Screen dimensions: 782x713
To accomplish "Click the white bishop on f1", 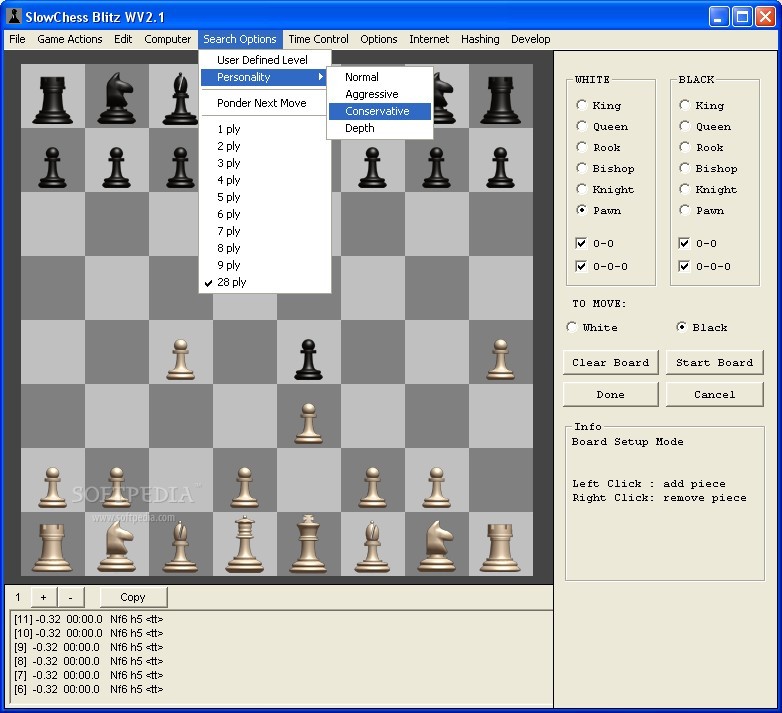I will point(372,545).
